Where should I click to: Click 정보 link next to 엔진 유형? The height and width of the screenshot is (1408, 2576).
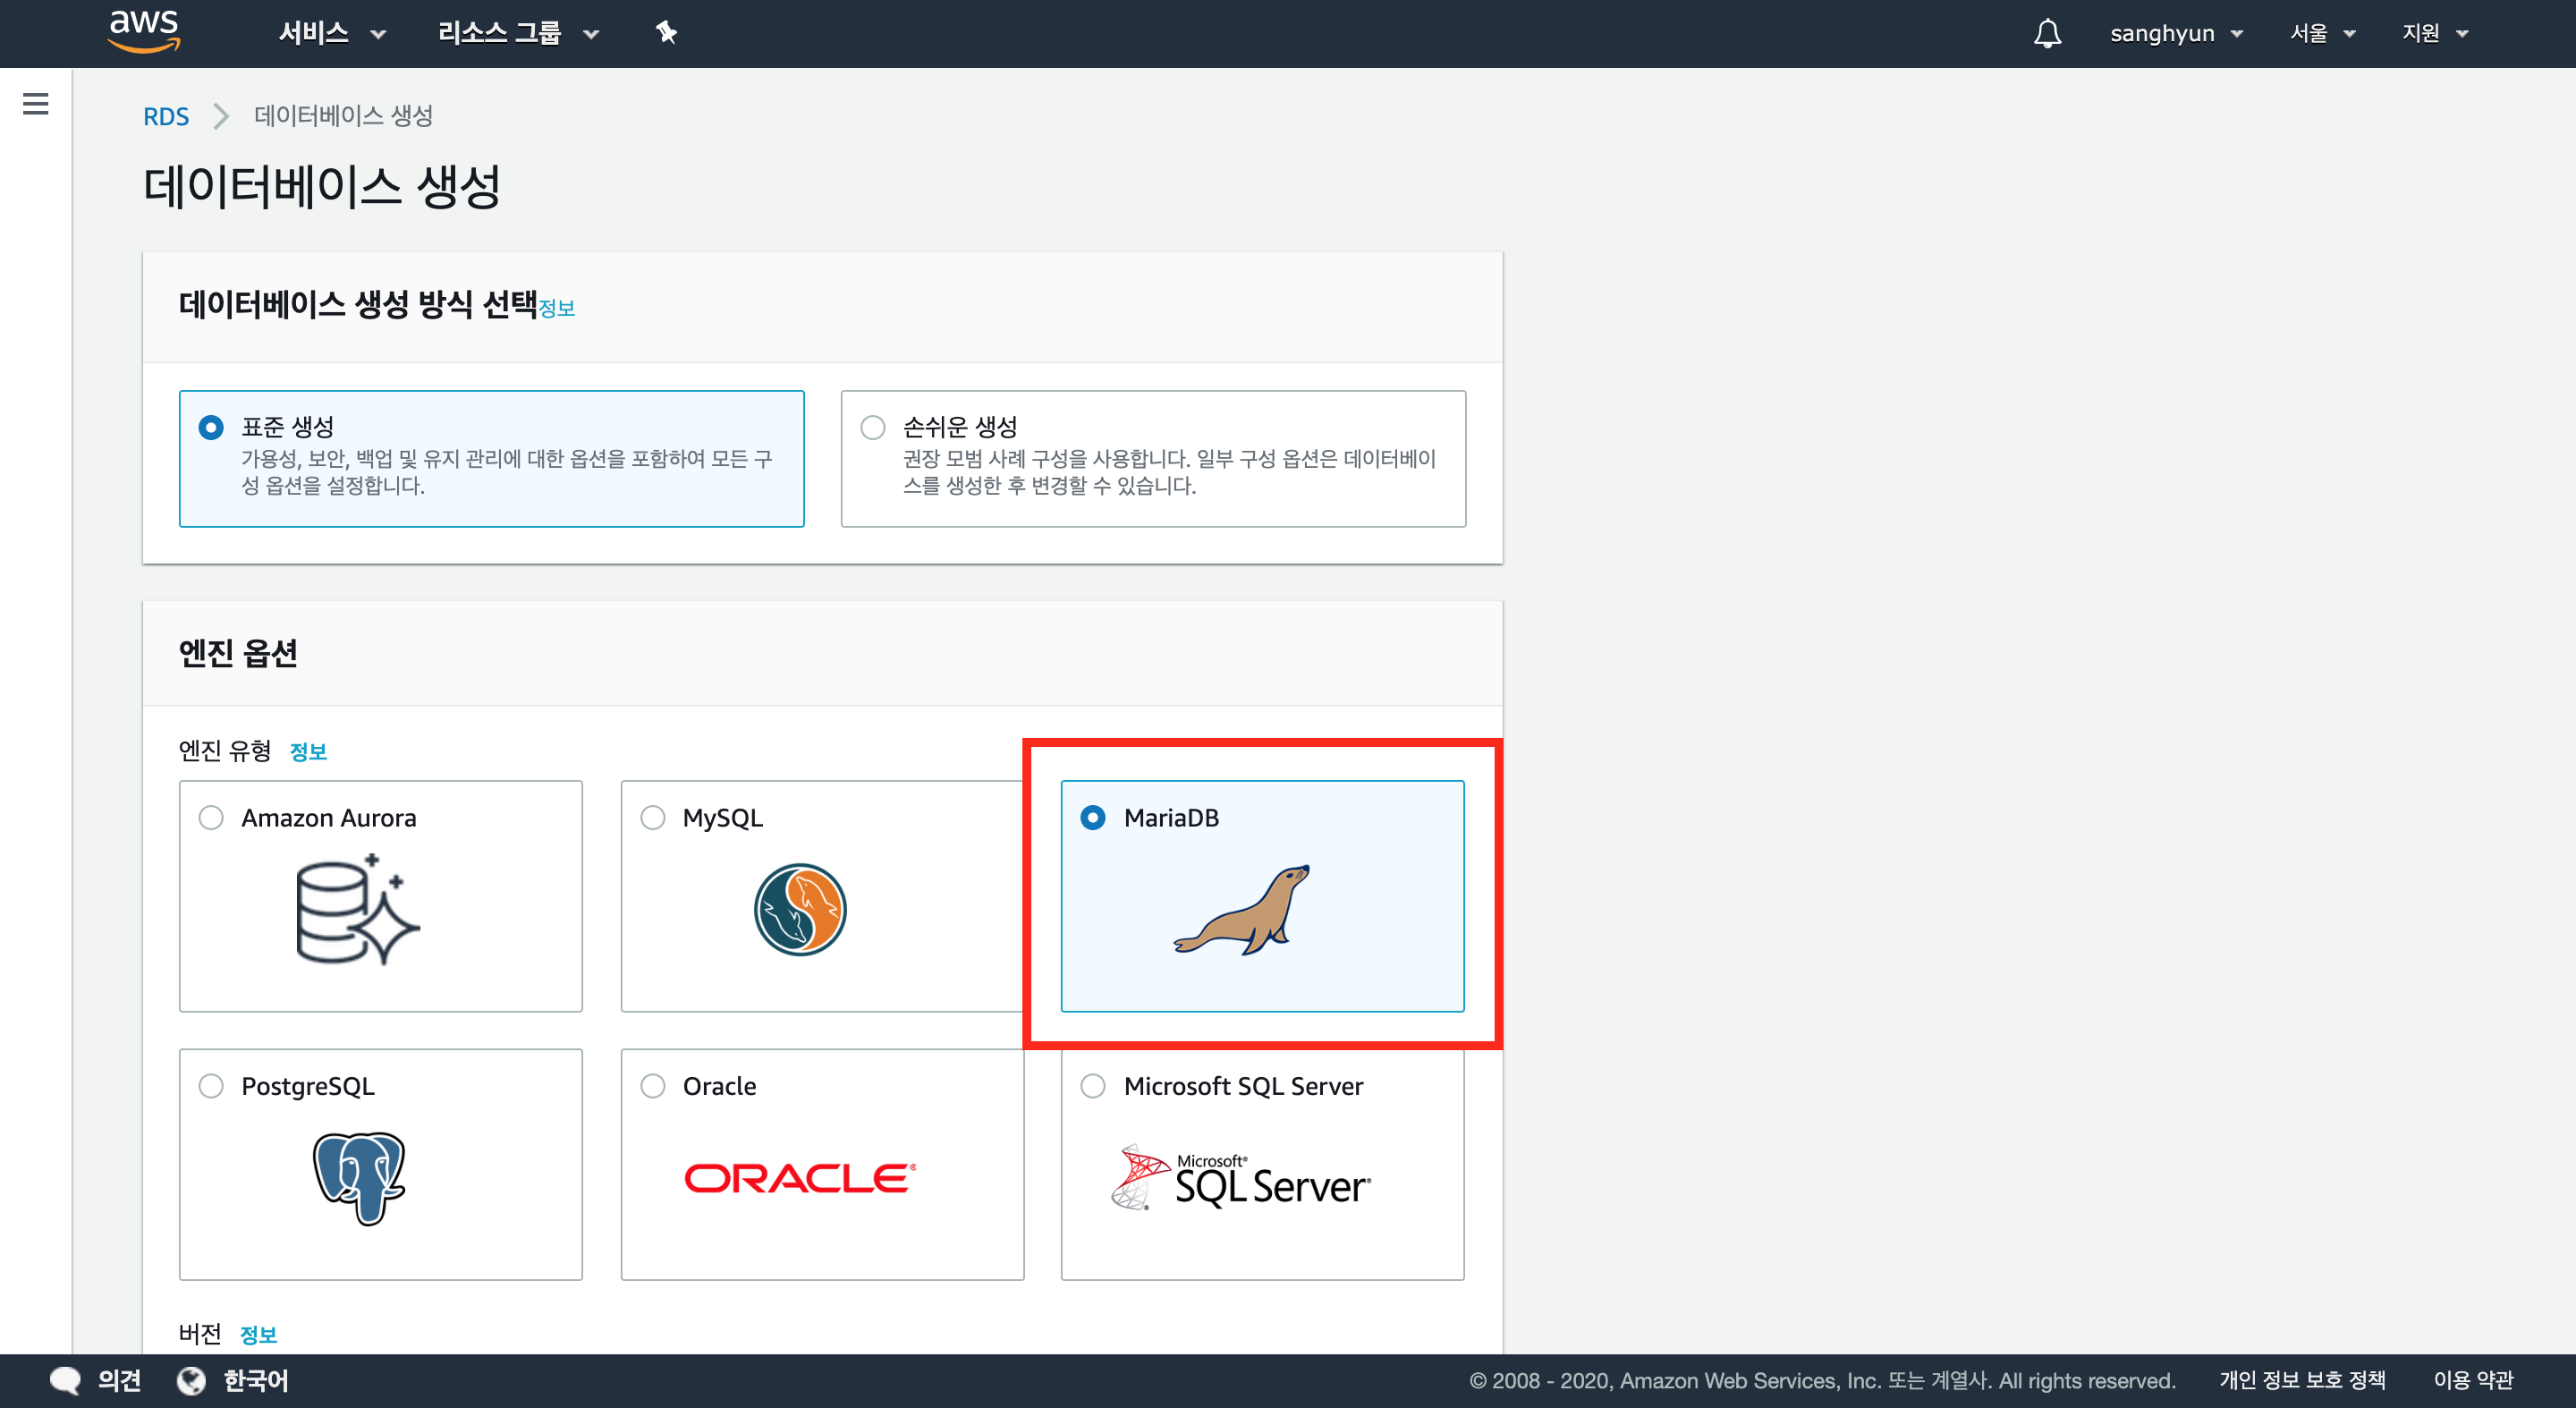308,751
